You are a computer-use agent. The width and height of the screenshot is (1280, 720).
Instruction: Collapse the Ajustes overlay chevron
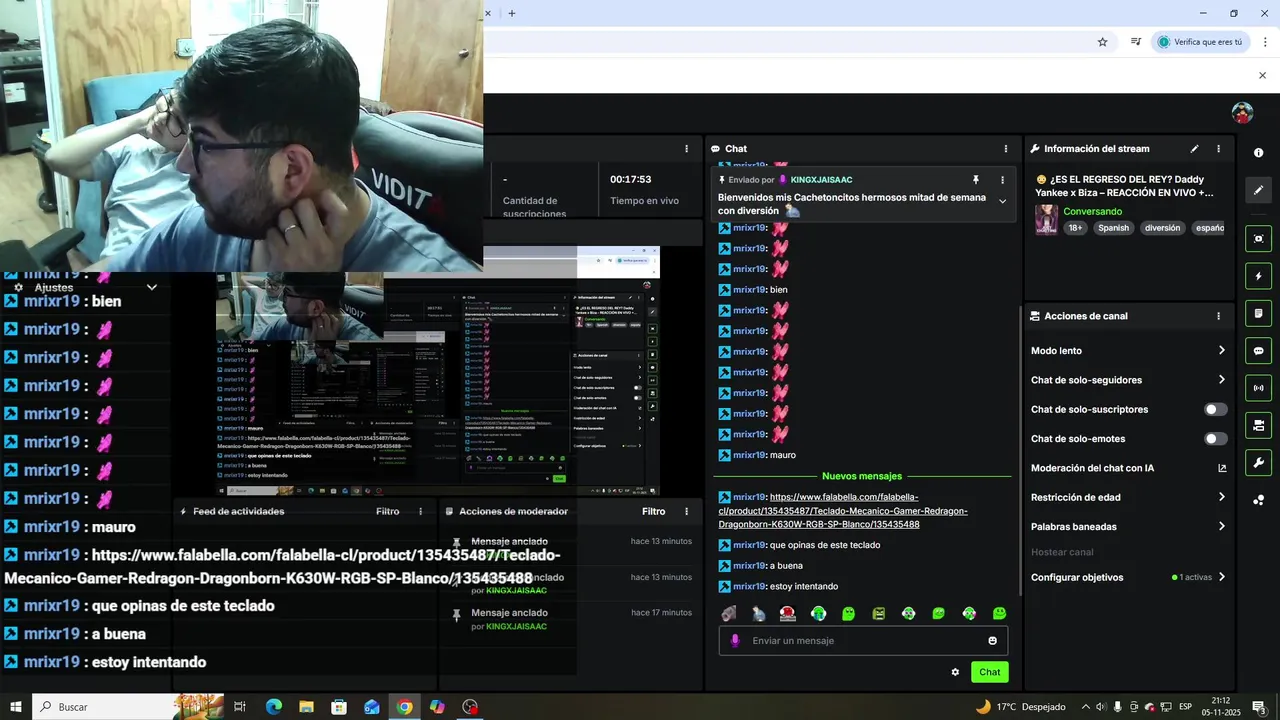tap(151, 287)
